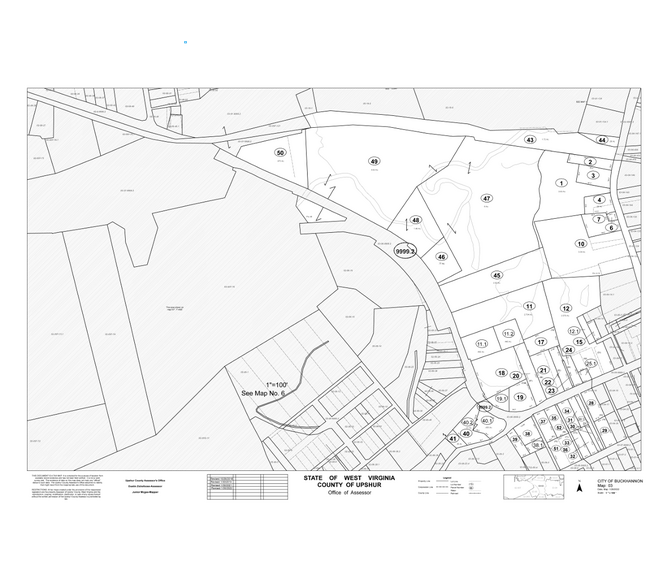The height and width of the screenshot is (577, 650).
Task: Select the parcel 9999.3 marker
Action: click(404, 250)
